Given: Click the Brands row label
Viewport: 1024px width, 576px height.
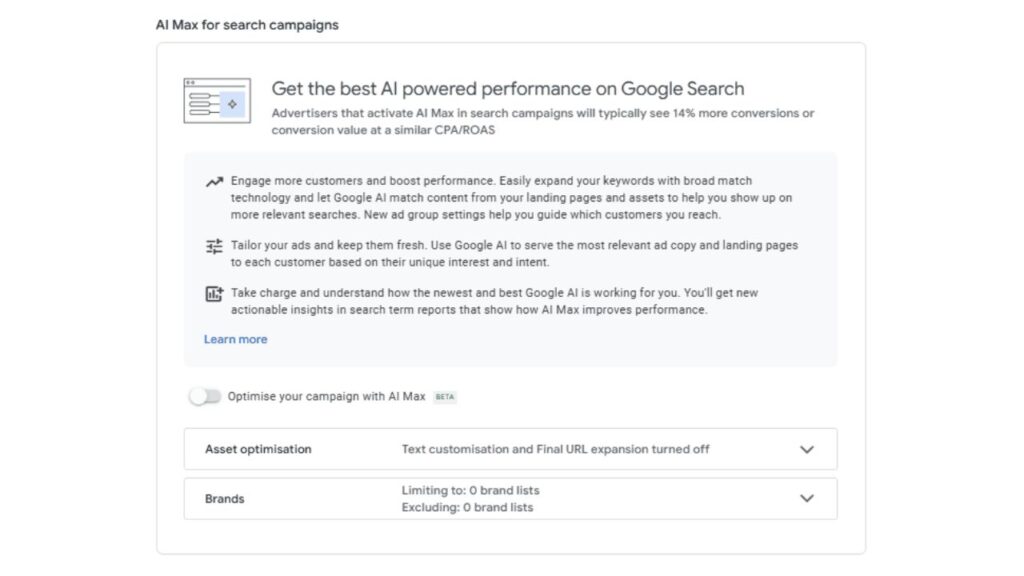Looking at the screenshot, I should click(225, 498).
